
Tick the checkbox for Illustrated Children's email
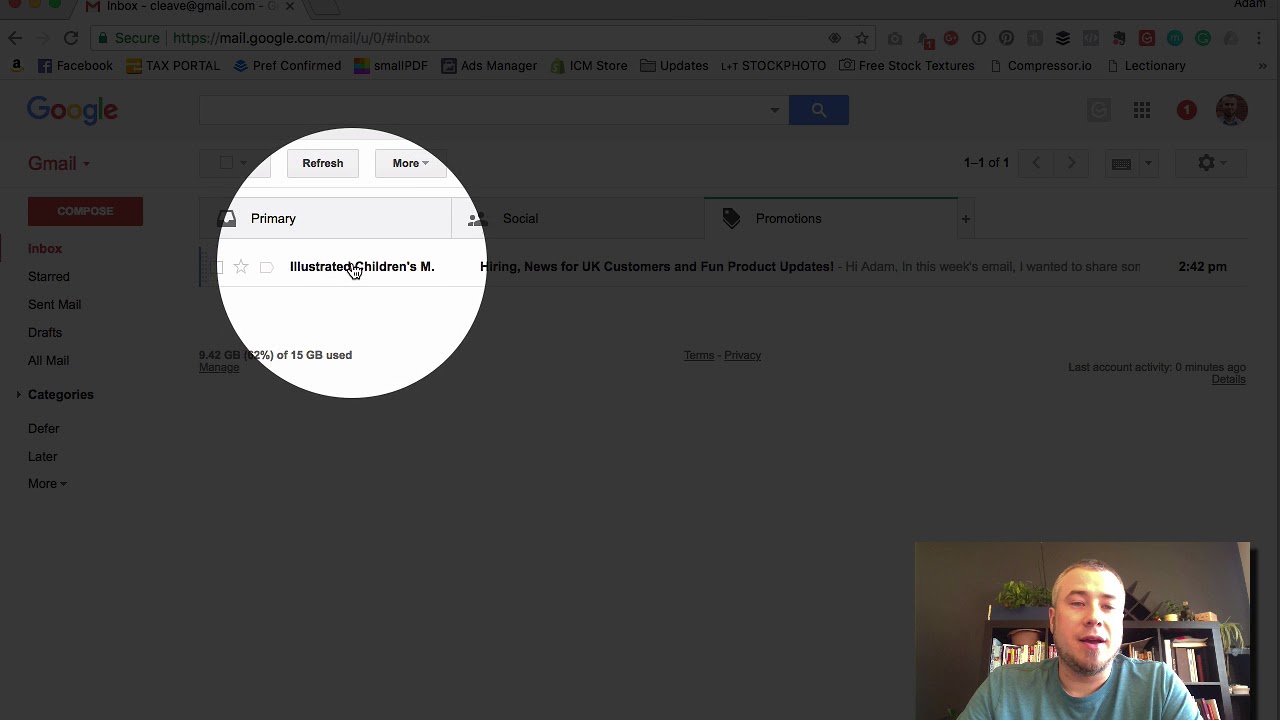[x=217, y=267]
